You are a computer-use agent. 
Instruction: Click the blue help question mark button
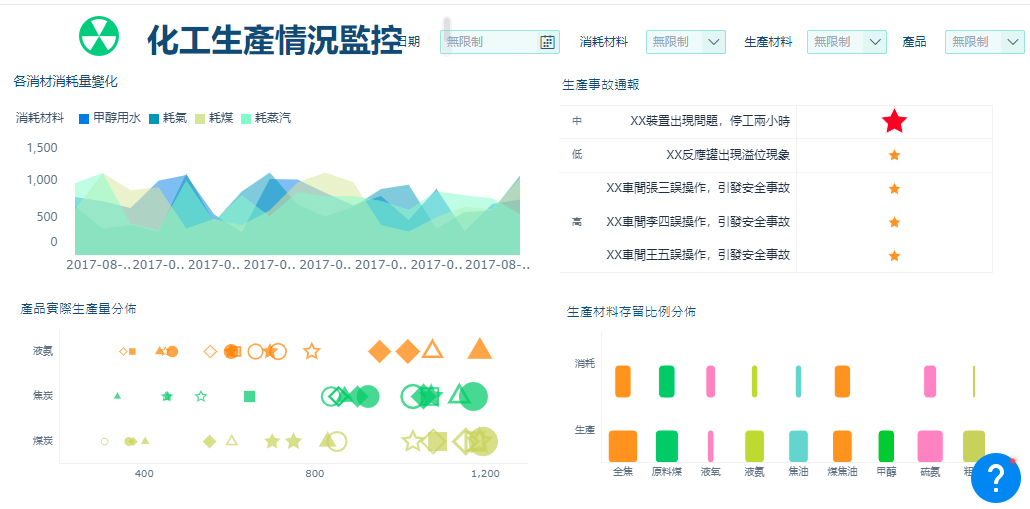(x=996, y=477)
